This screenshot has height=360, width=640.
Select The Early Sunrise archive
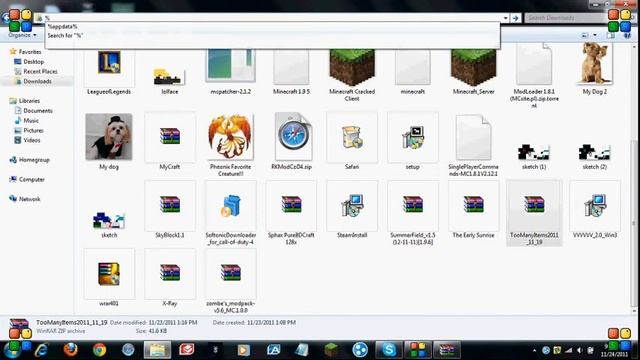click(x=473, y=205)
